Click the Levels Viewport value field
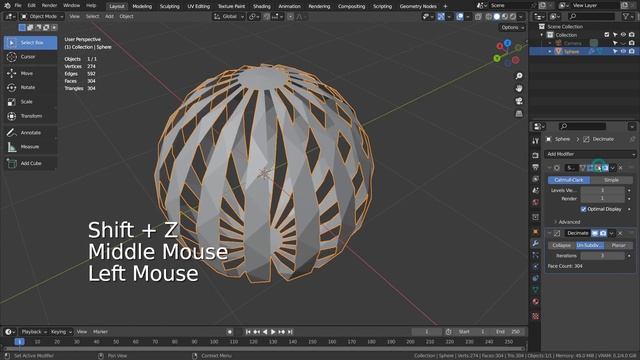The height and width of the screenshot is (360, 640). [602, 190]
